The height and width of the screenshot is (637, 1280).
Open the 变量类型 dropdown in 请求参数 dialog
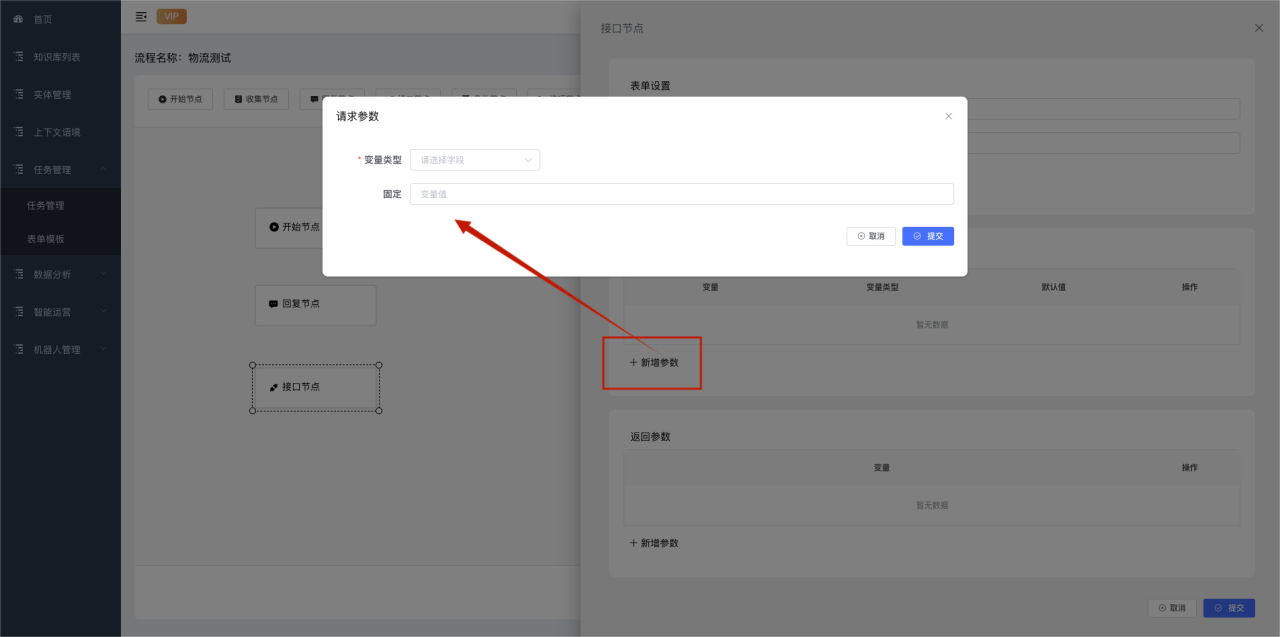[x=475, y=160]
